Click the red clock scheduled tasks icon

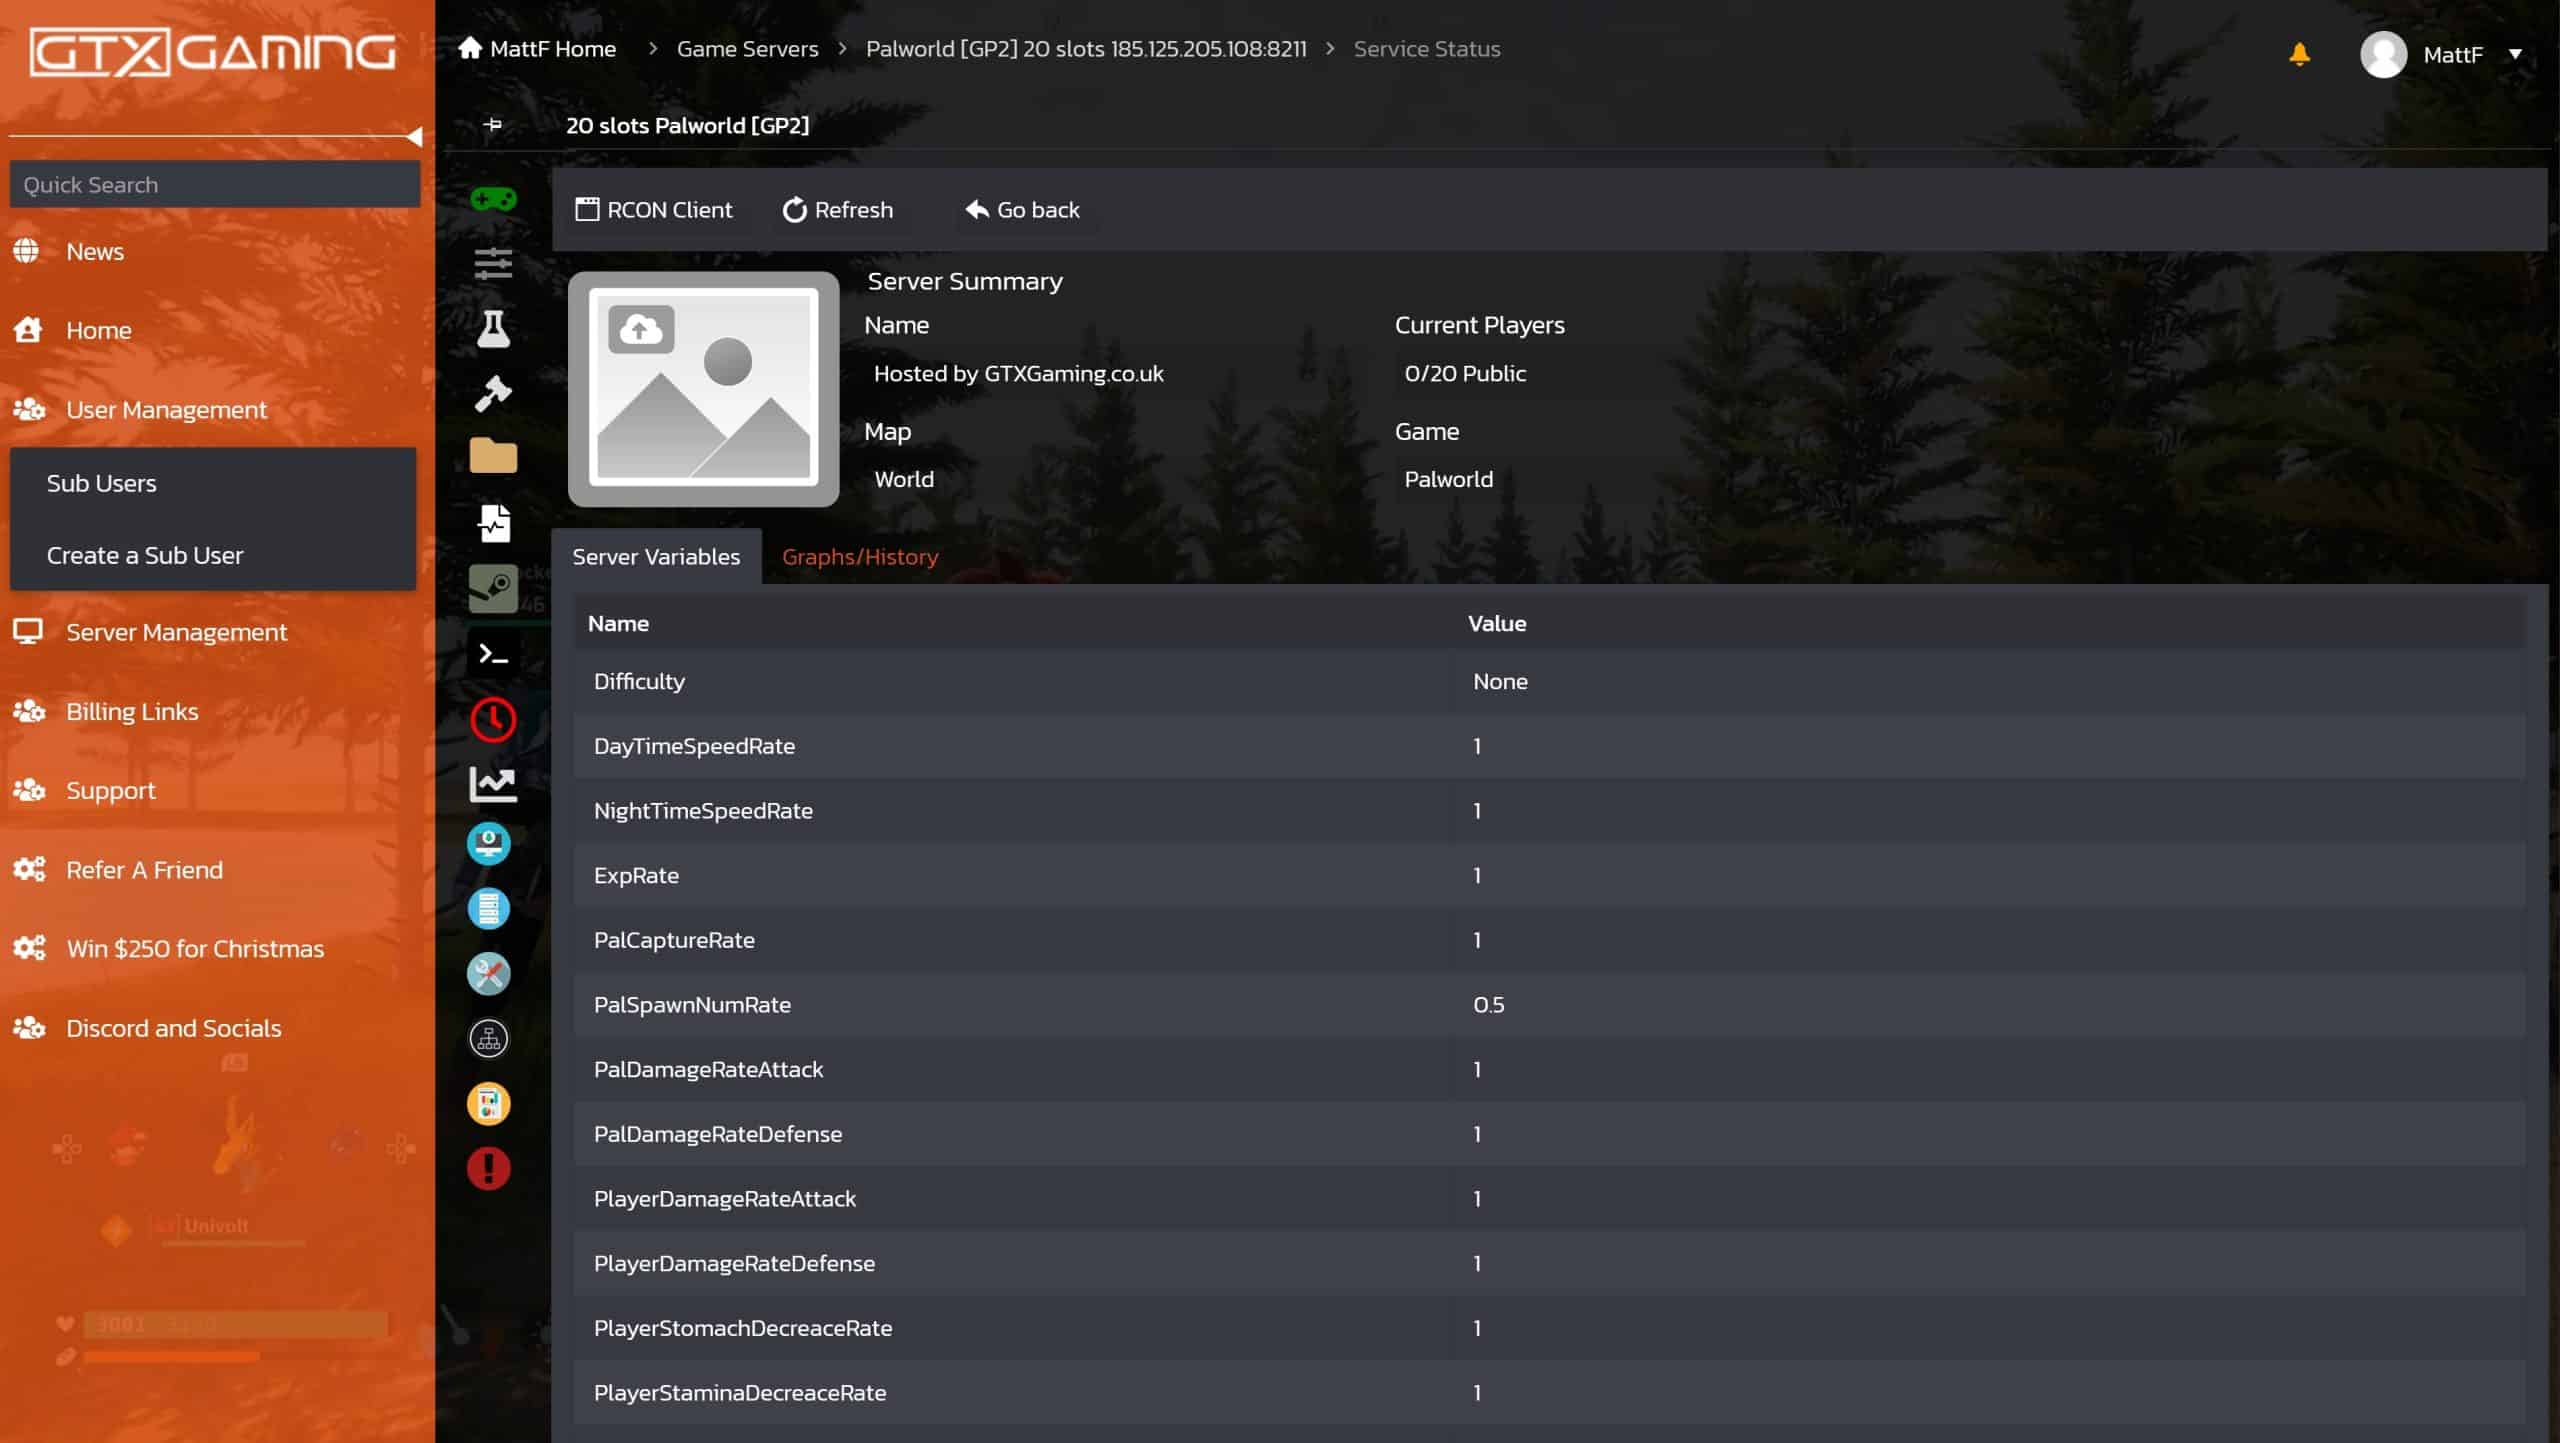(493, 719)
